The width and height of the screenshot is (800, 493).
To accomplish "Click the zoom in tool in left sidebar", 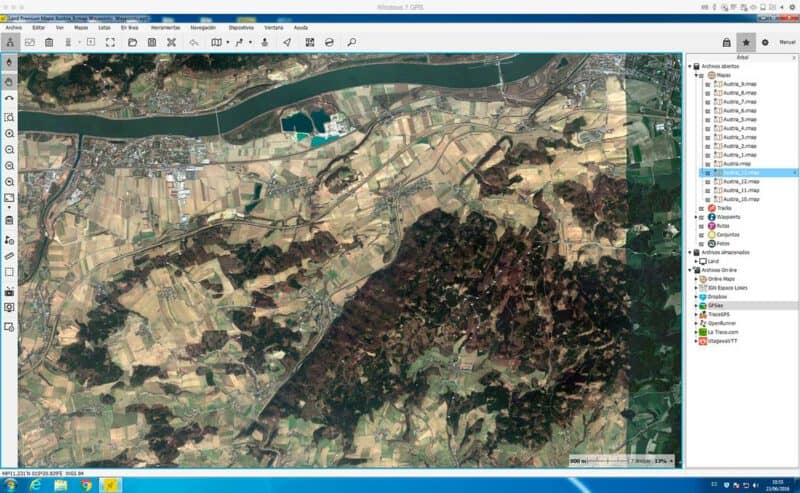I will pos(9,133).
